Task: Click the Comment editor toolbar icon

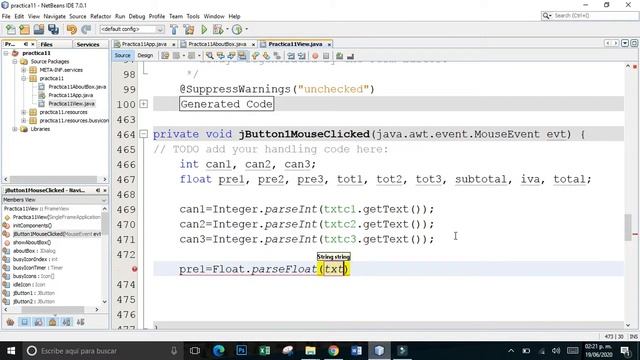Action: pyautogui.click(x=339, y=56)
